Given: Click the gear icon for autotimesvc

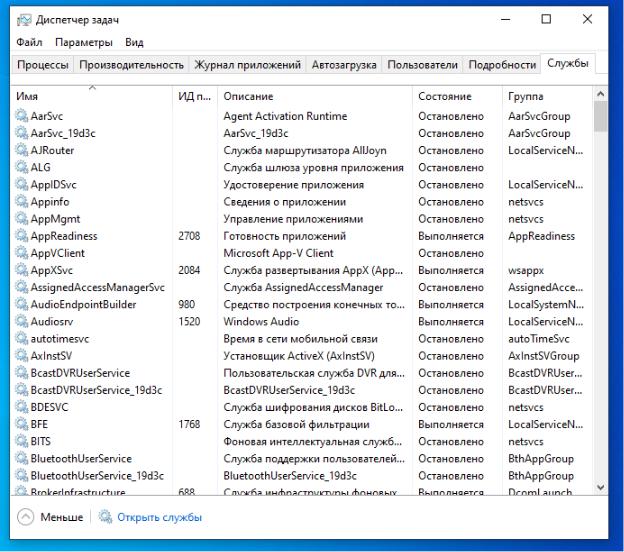Looking at the screenshot, I should pyautogui.click(x=21, y=338).
